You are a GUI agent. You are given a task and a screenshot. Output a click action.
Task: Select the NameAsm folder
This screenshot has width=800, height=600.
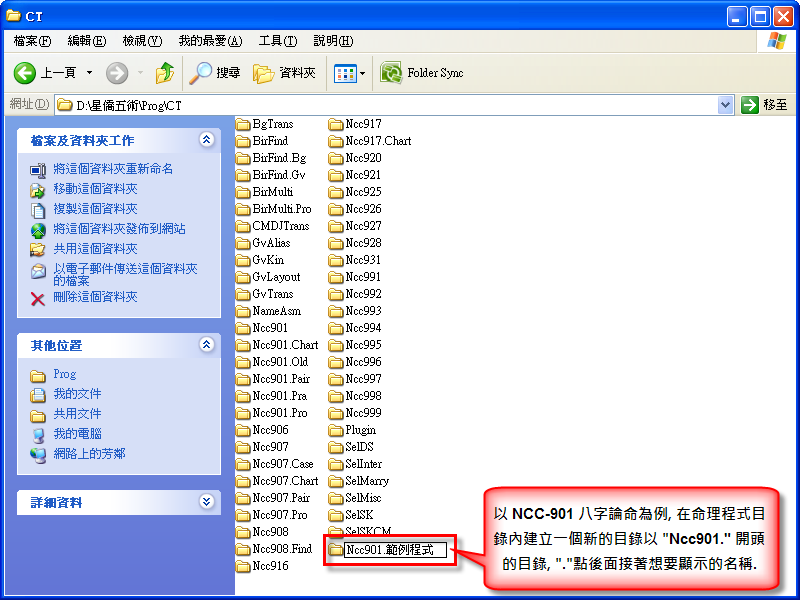click(x=277, y=311)
